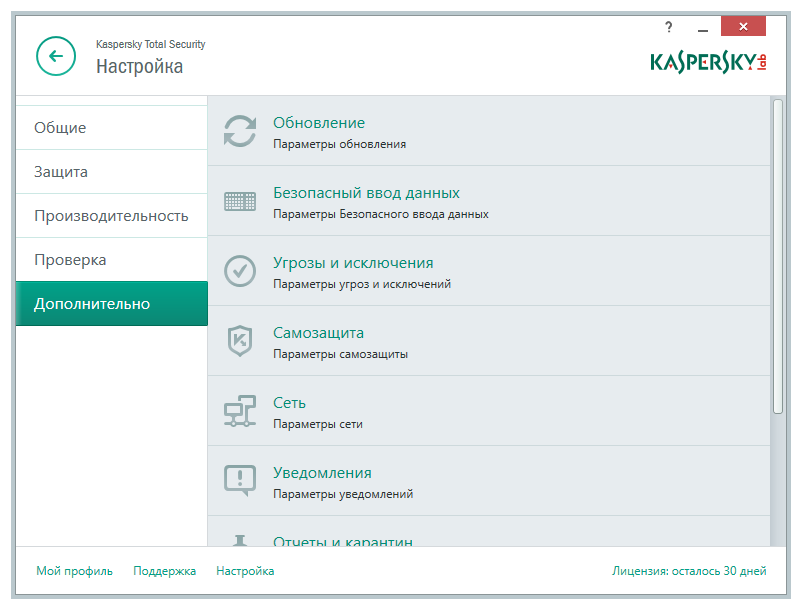Open Самозащита settings
801x615 pixels.
(318, 333)
